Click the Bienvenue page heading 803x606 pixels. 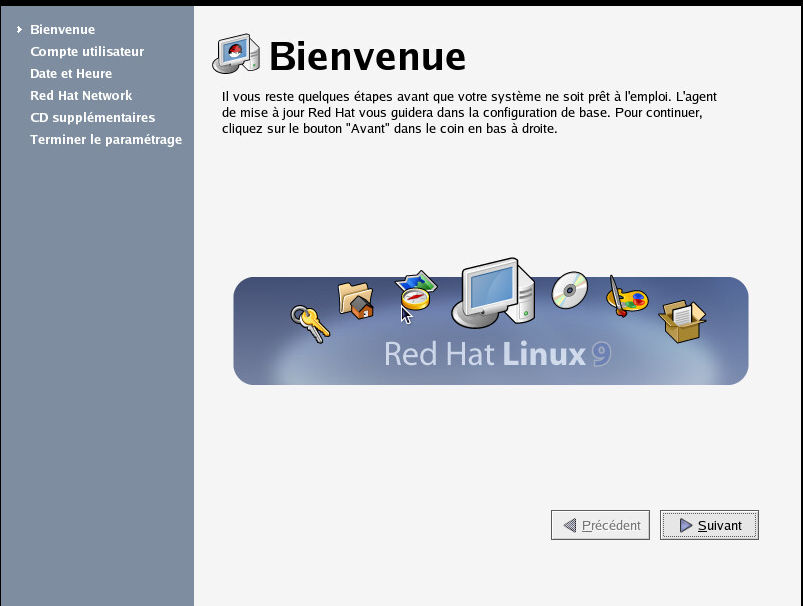pos(367,56)
